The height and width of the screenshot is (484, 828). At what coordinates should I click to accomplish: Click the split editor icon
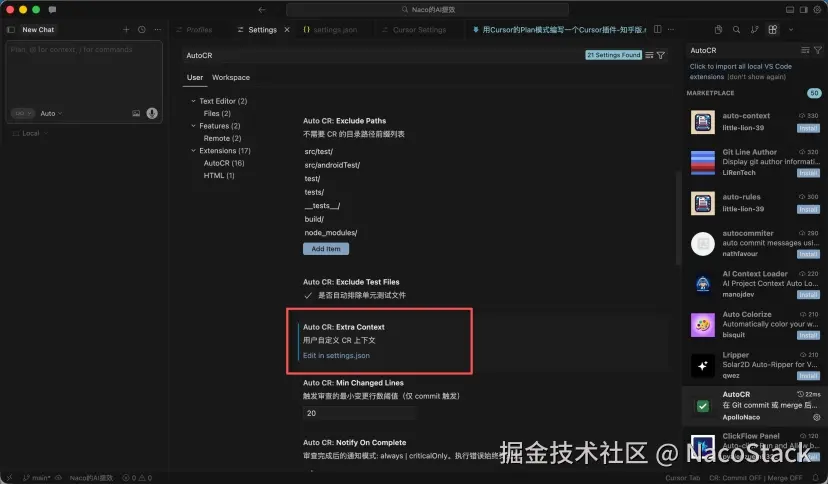(657, 30)
